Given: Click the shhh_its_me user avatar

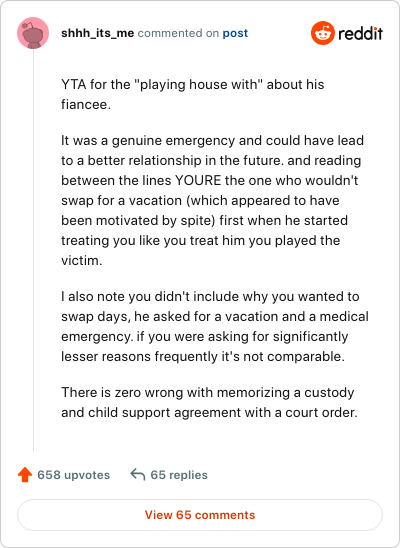Looking at the screenshot, I should pos(33,33).
